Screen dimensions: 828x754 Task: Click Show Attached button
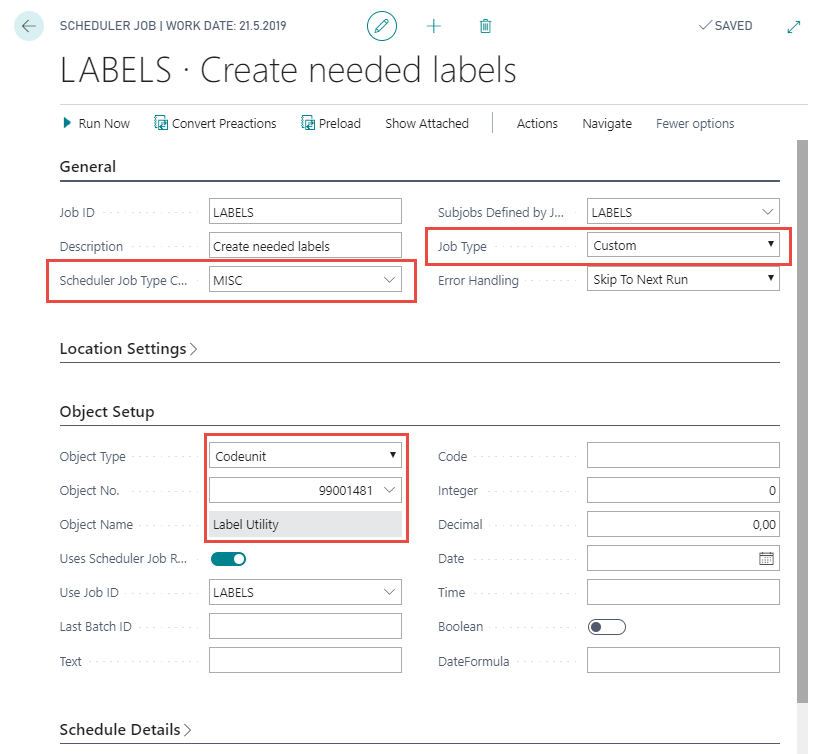pos(427,123)
